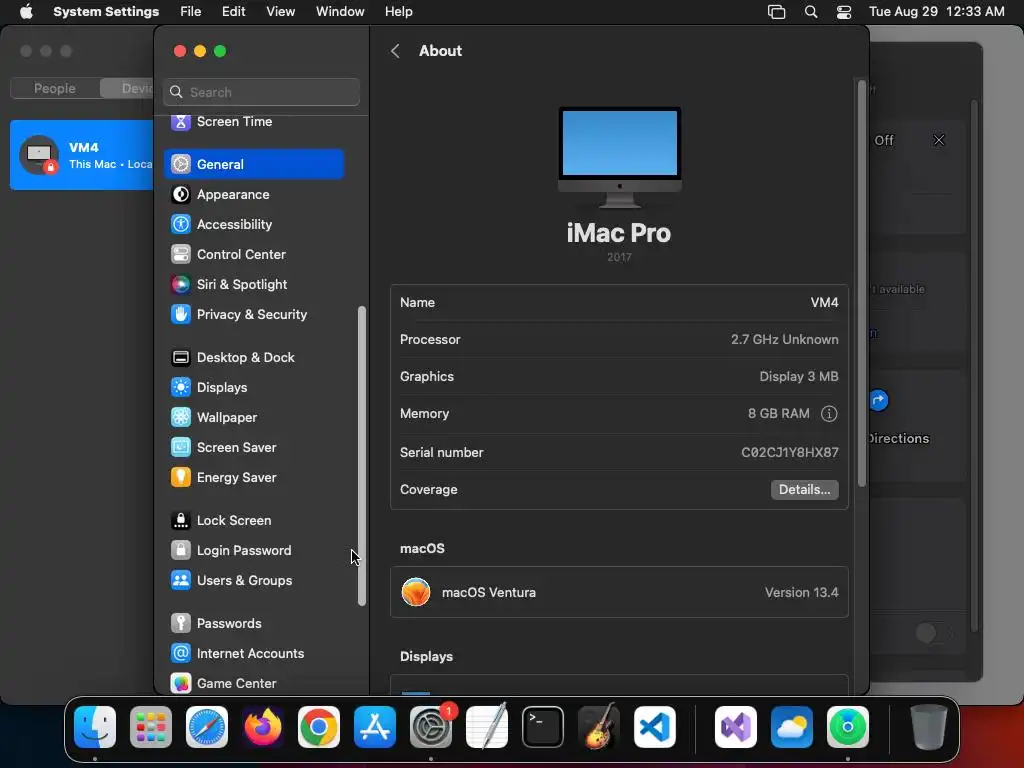The width and height of the screenshot is (1024, 768).
Task: Click Stage Manager icon in menu bar
Action: pos(776,12)
